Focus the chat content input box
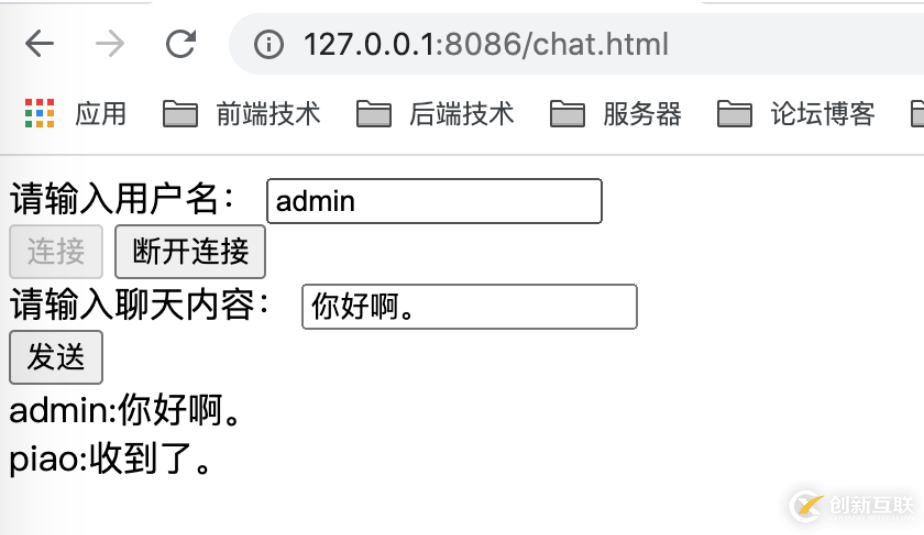 point(469,307)
